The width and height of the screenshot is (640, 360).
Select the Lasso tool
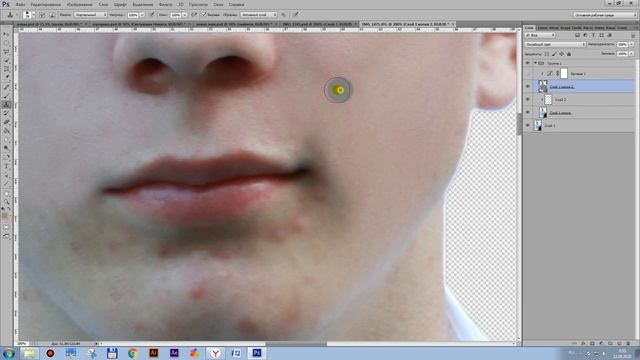7,51
